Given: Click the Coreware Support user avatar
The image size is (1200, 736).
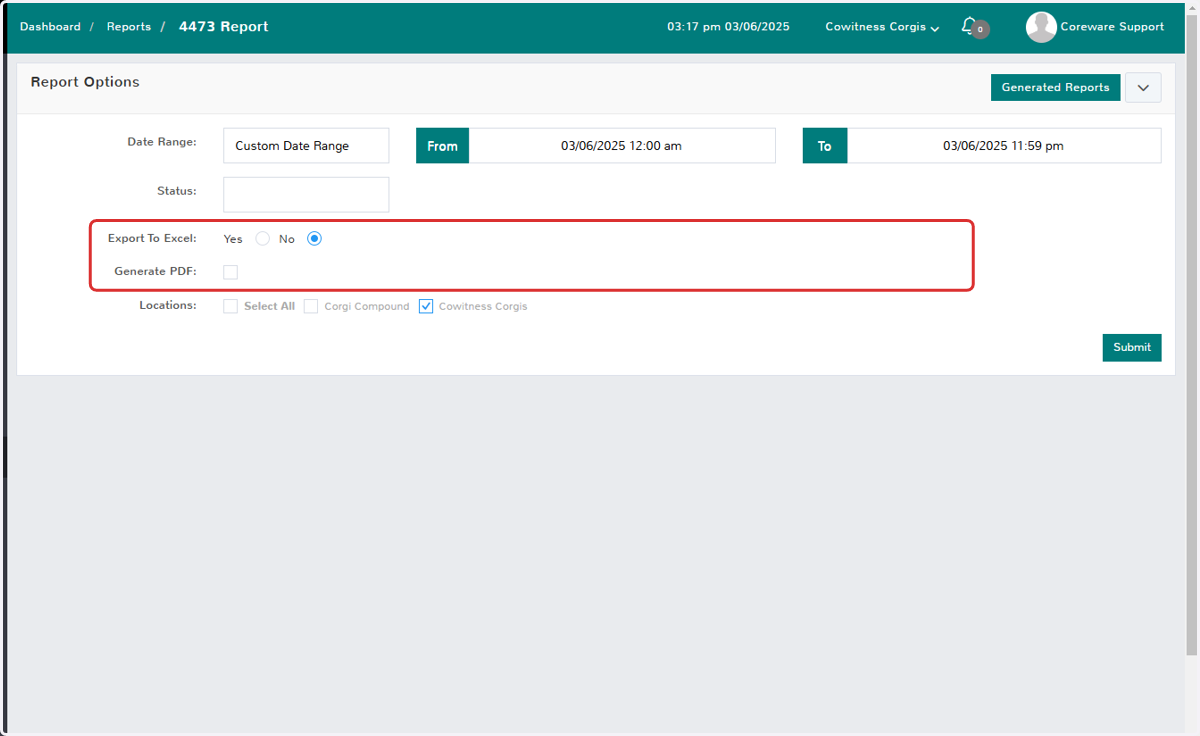Looking at the screenshot, I should (1041, 27).
